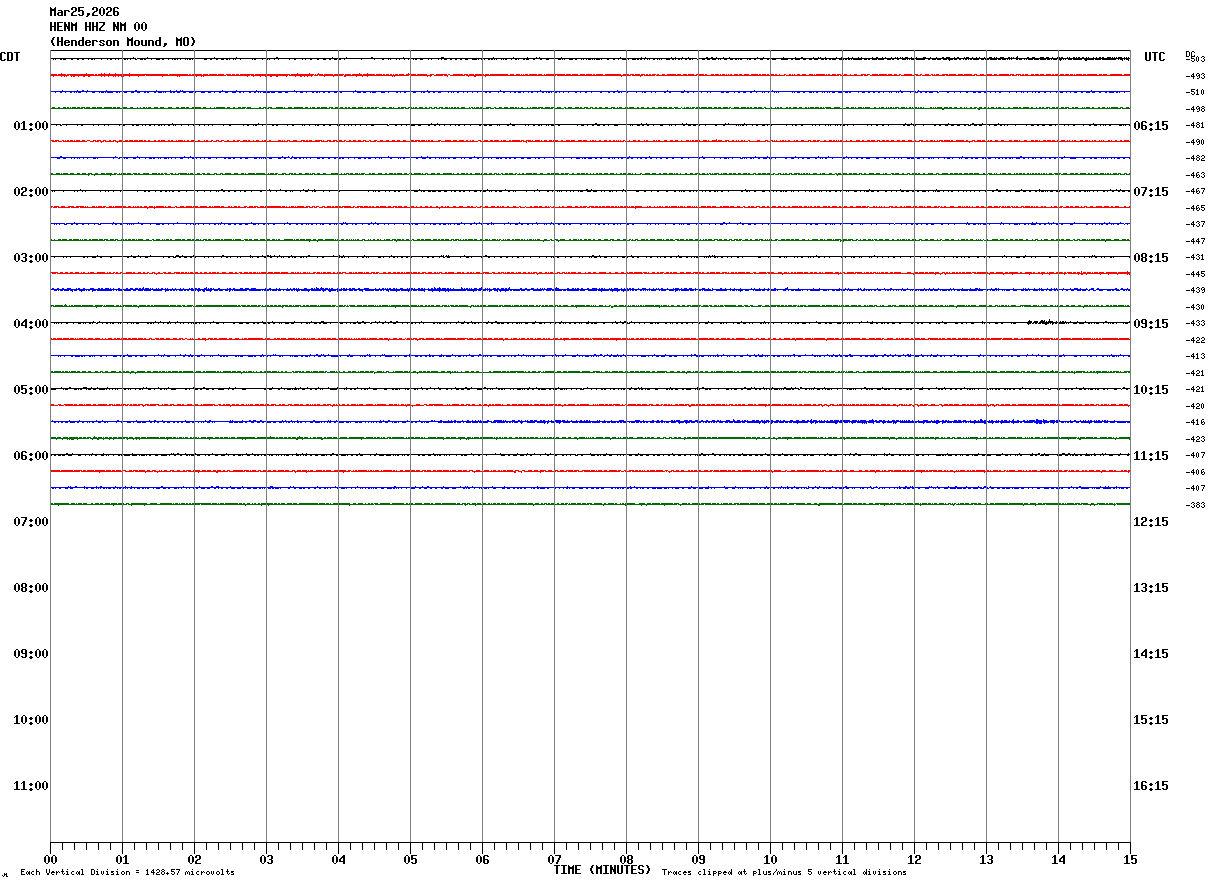Click the Henderson Mound, MO location text
The height and width of the screenshot is (886, 1210).
point(123,42)
